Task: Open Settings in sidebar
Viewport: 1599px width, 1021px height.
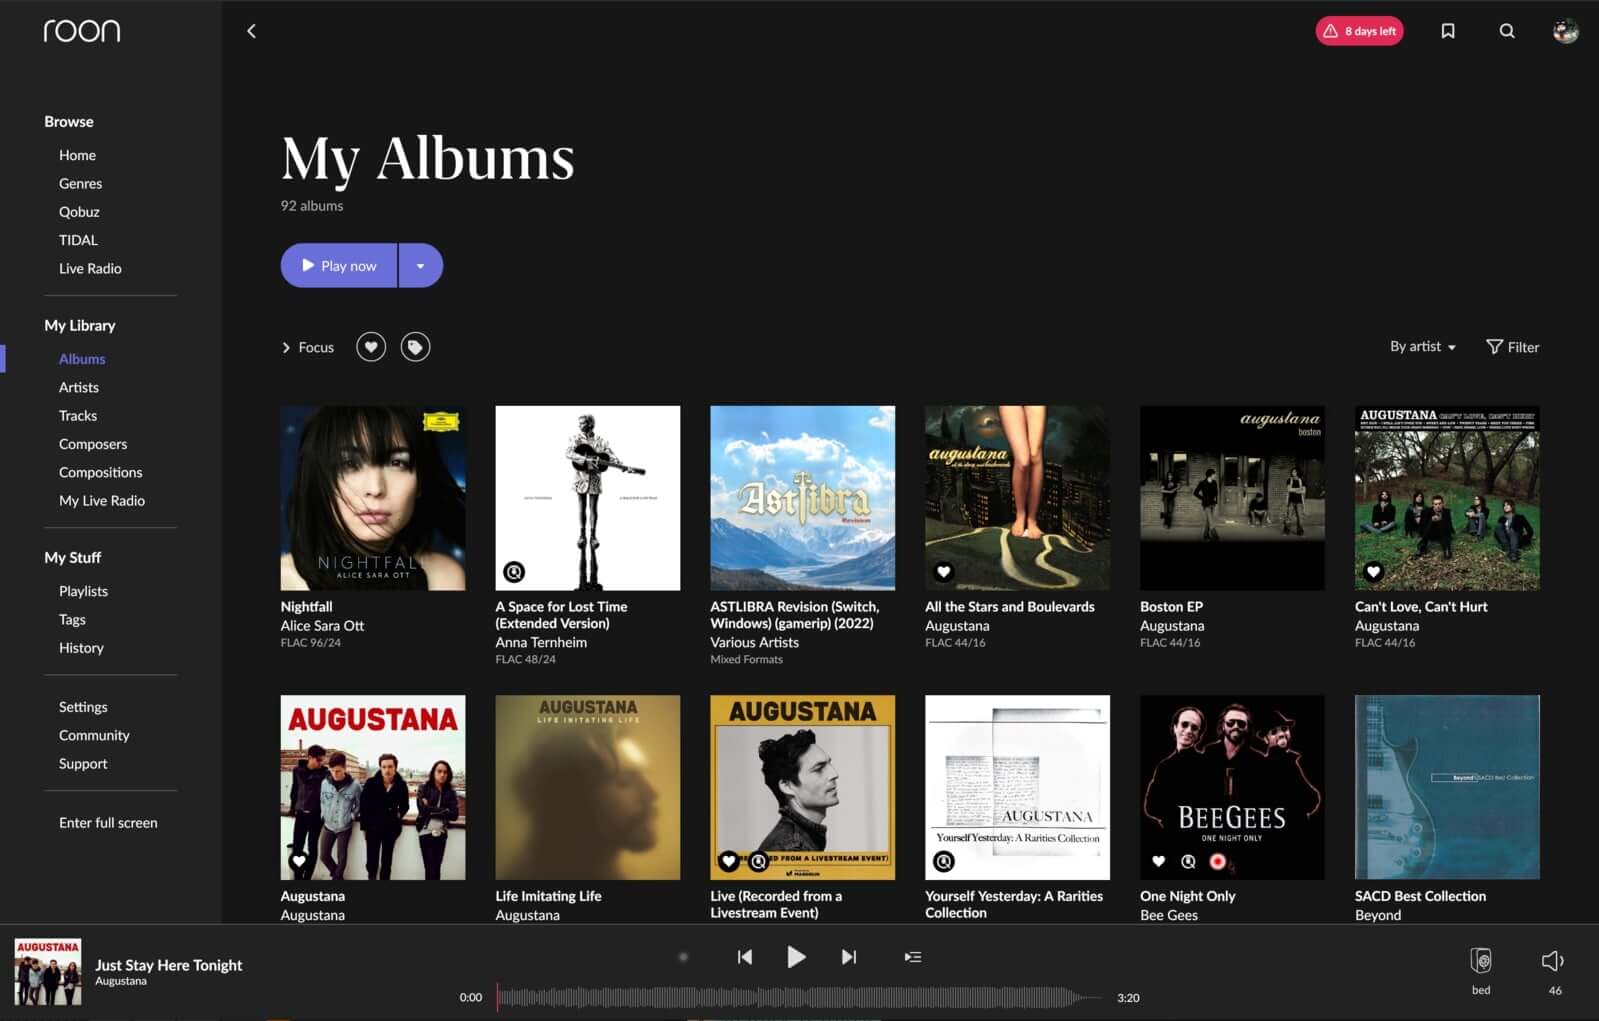Action: click(x=83, y=707)
